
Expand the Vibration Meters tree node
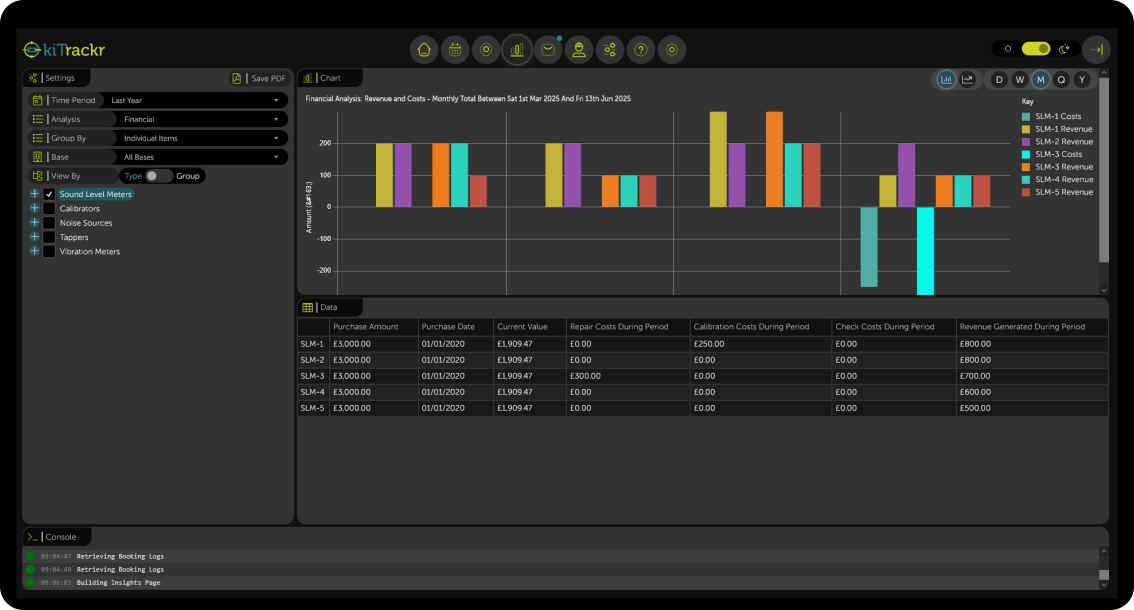34,251
